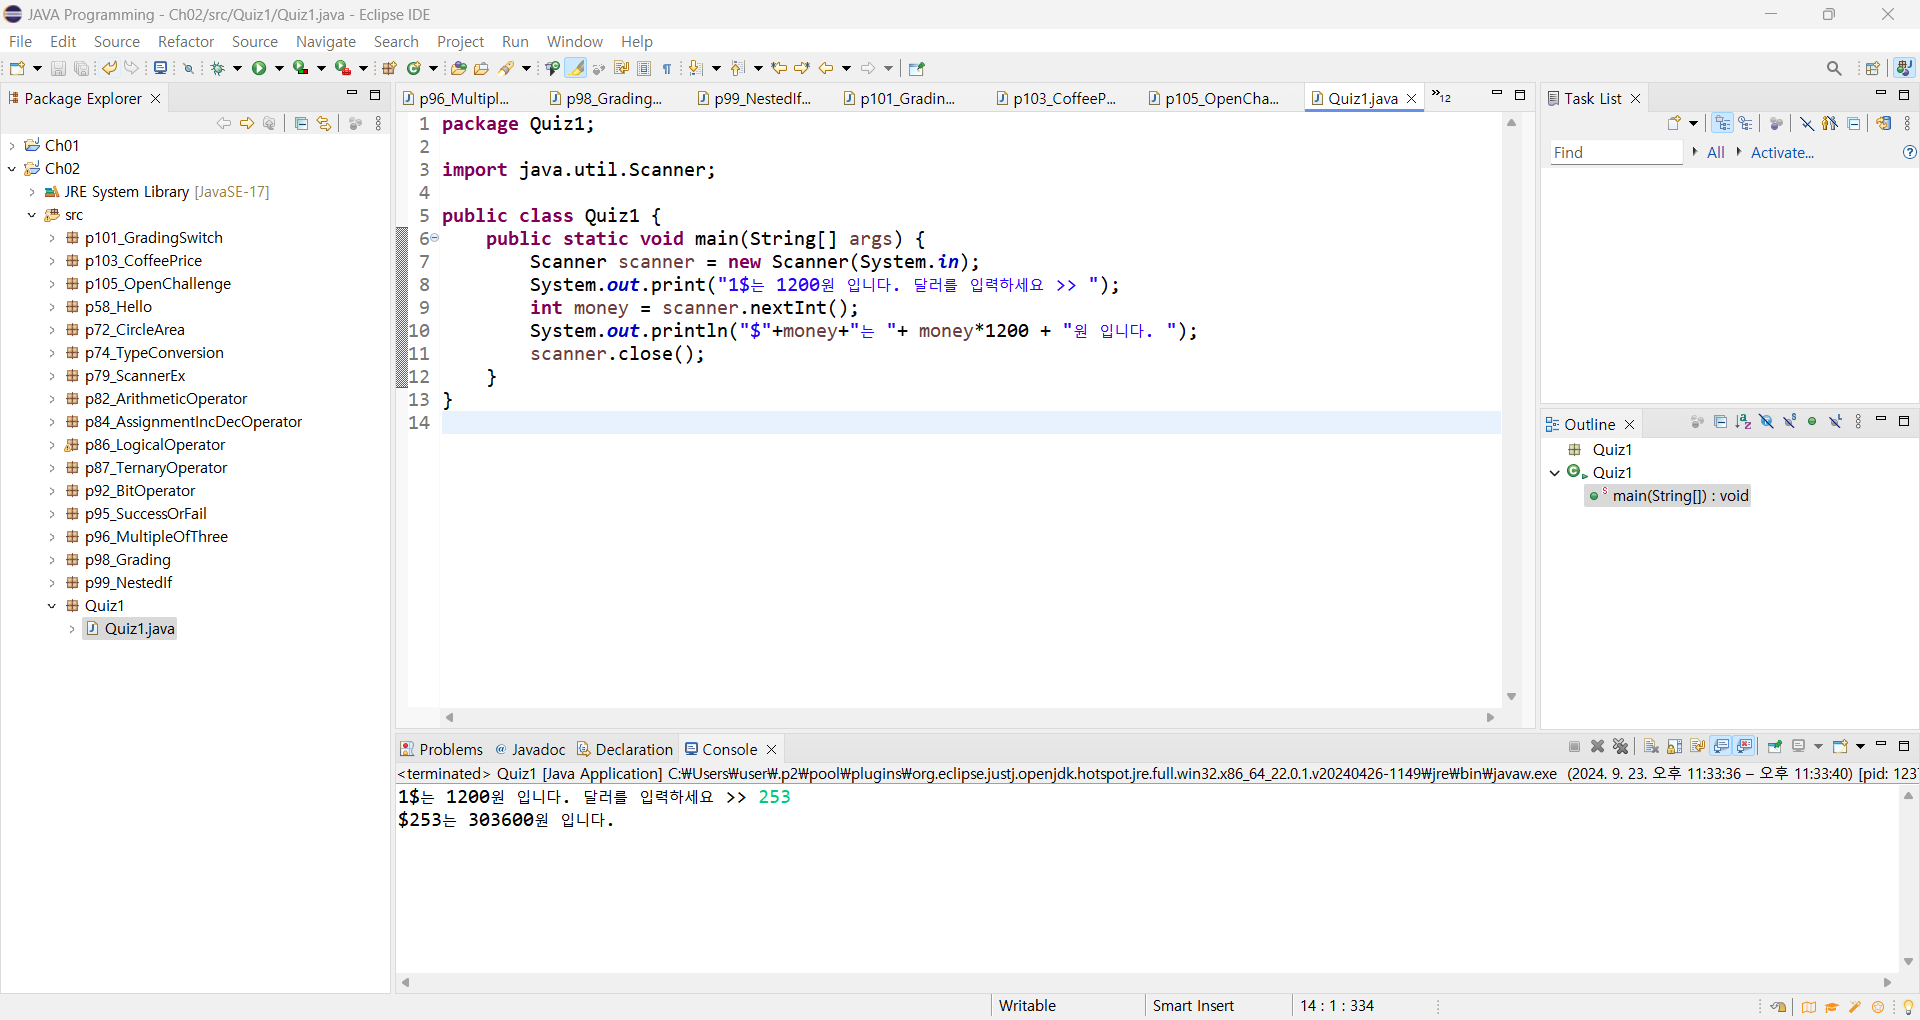Open the Navigate menu
Viewport: 1920px width, 1020px height.
point(326,41)
